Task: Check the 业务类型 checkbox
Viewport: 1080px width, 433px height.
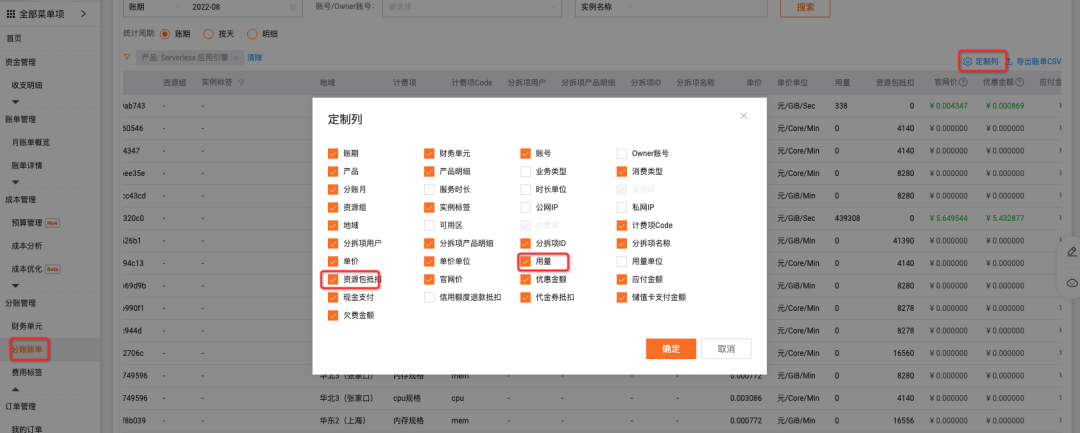Action: tap(526, 171)
